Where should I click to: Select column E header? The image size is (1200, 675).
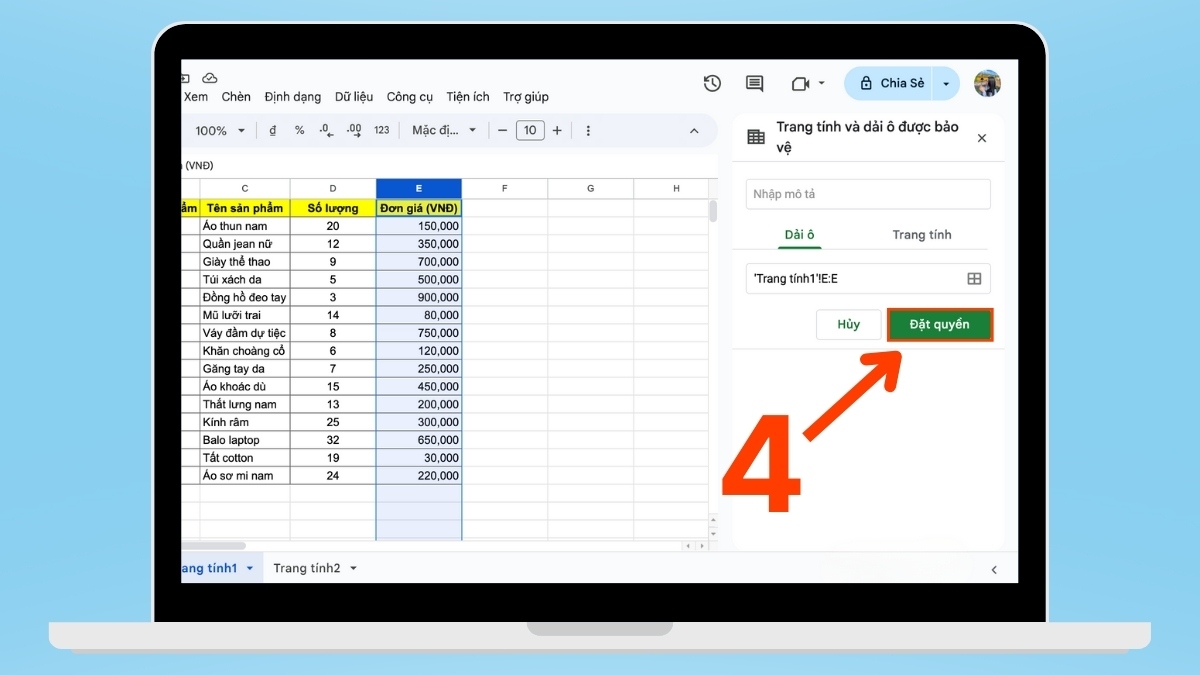pyautogui.click(x=419, y=189)
